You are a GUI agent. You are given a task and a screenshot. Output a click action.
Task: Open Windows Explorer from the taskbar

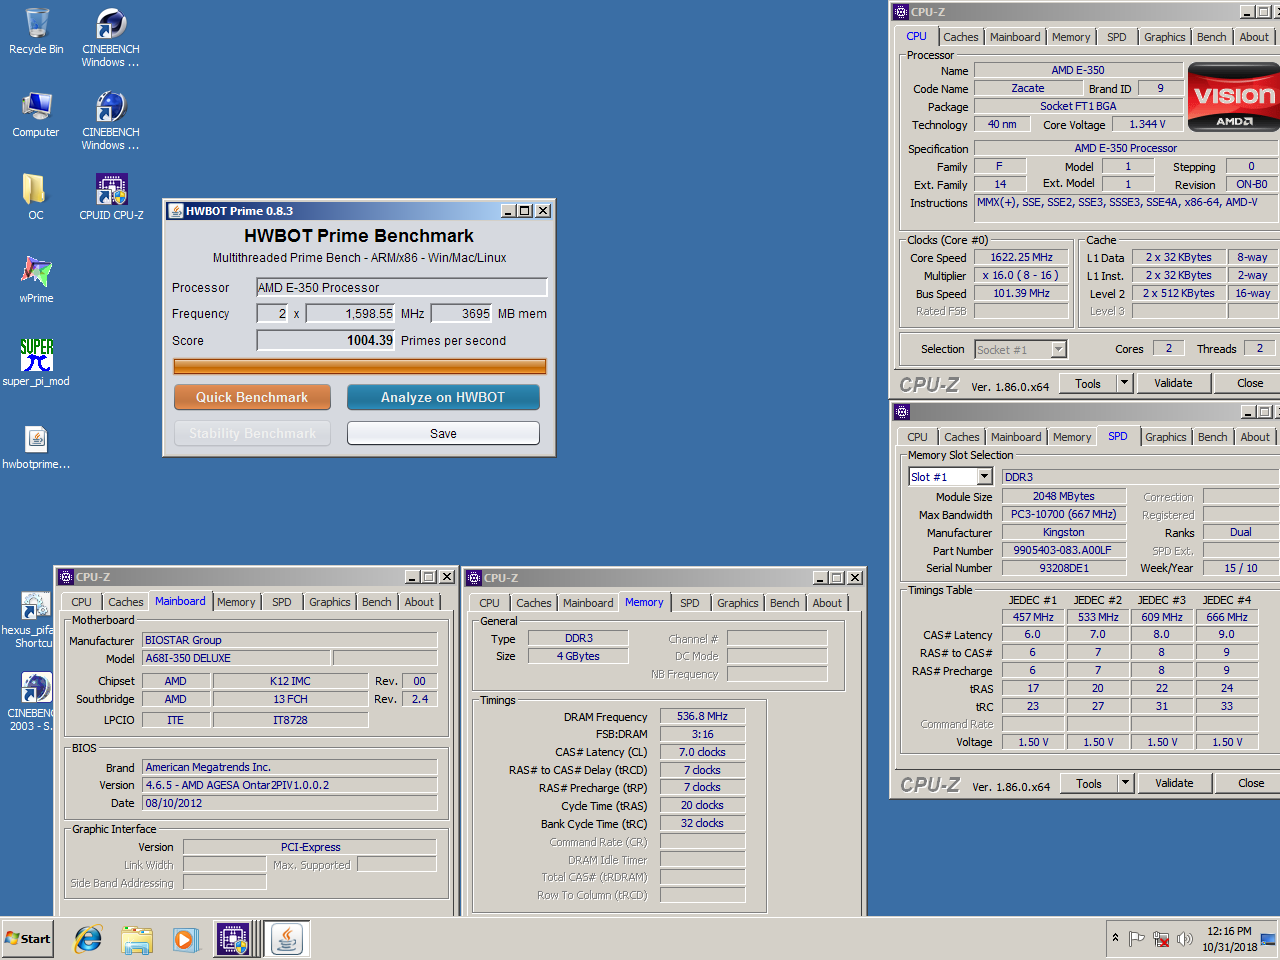(x=137, y=939)
